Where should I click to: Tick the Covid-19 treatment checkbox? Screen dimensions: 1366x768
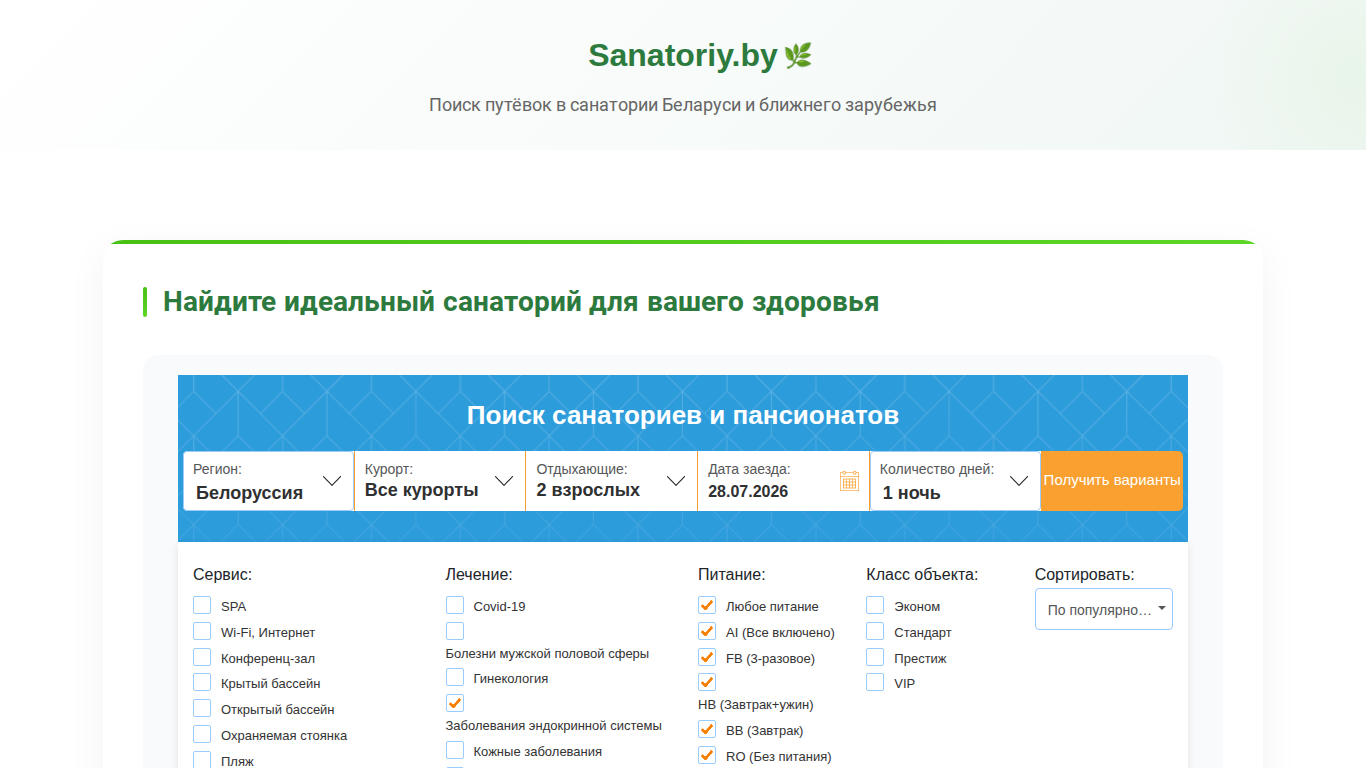[x=455, y=605]
